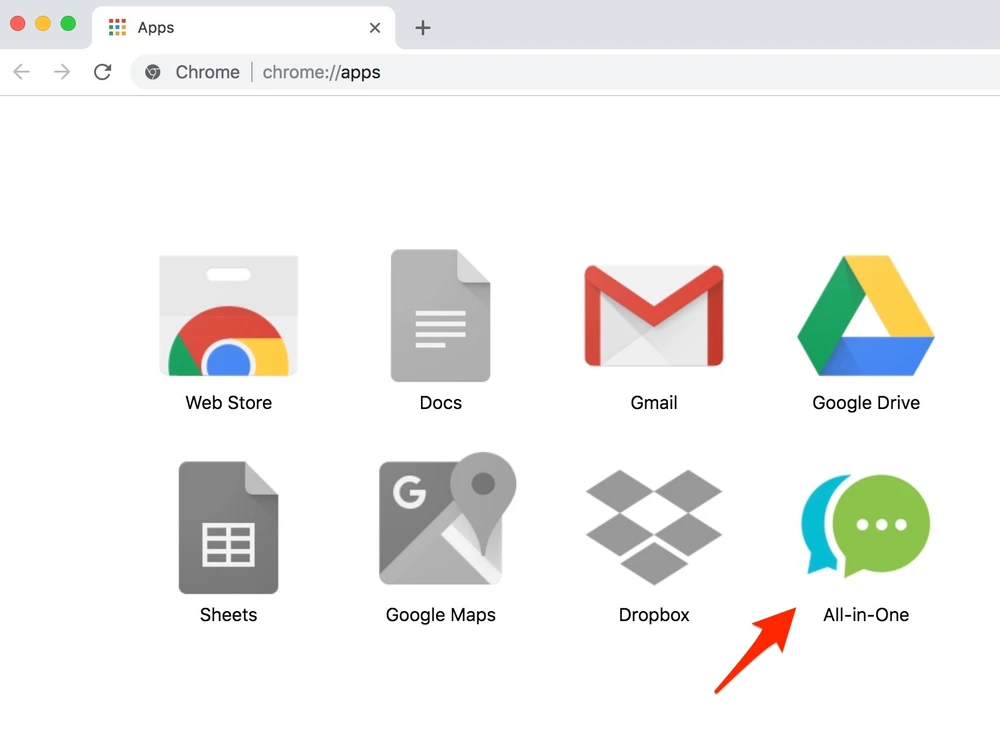The width and height of the screenshot is (1000, 736).
Task: Launch the Google Drive triangle icon
Action: click(x=866, y=316)
